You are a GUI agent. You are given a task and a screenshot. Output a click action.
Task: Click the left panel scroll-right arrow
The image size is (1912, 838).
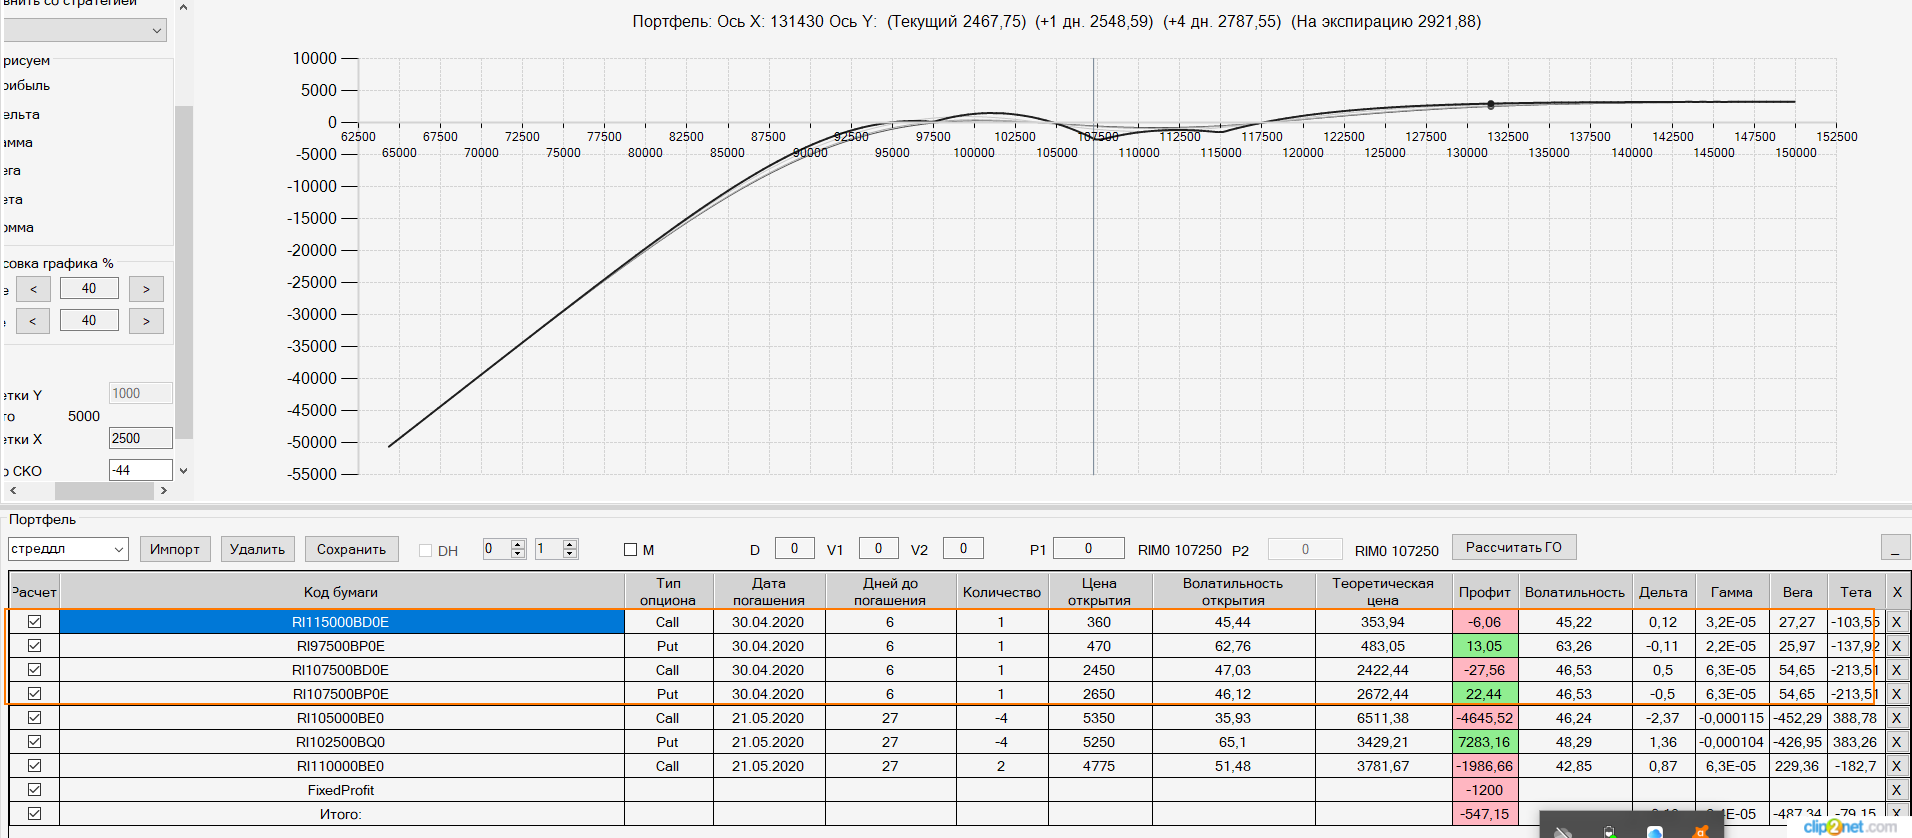[x=164, y=491]
